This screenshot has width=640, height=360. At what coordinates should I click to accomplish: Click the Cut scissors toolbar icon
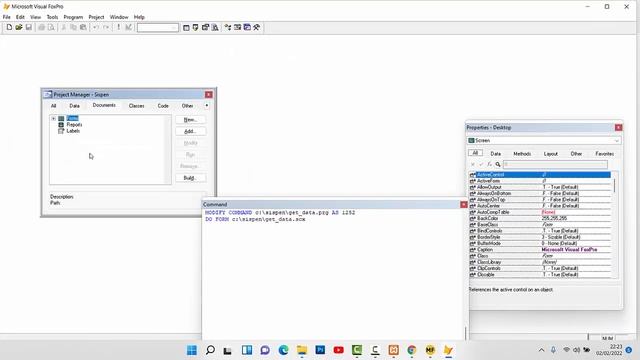(x=64, y=27)
